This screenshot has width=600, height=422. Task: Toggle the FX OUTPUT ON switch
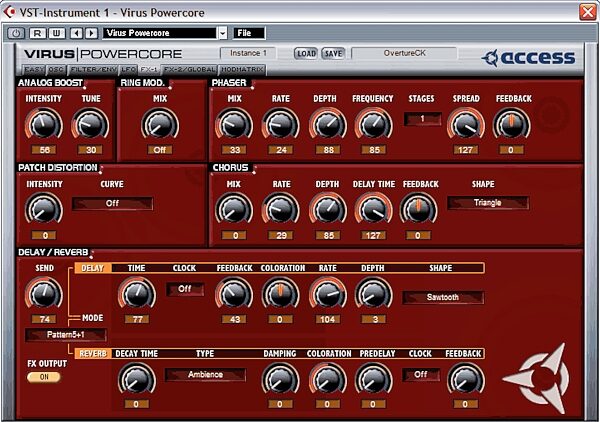tap(44, 377)
